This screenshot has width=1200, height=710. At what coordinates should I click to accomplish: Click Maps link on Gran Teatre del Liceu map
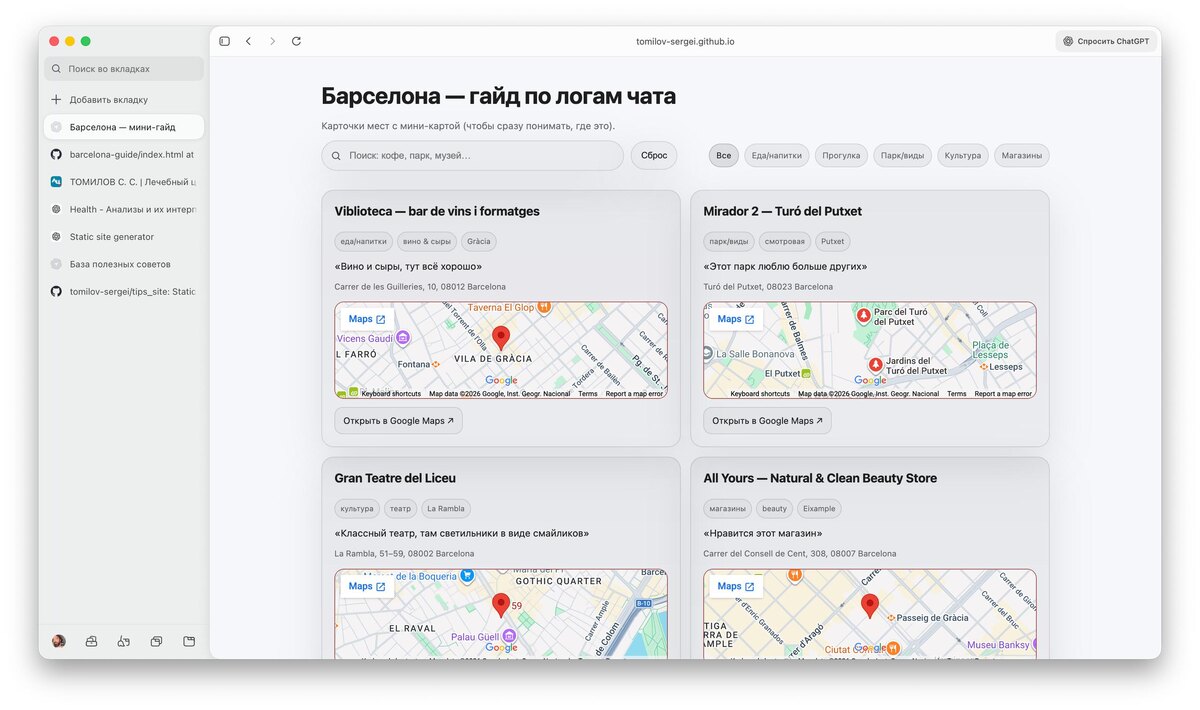tap(367, 586)
